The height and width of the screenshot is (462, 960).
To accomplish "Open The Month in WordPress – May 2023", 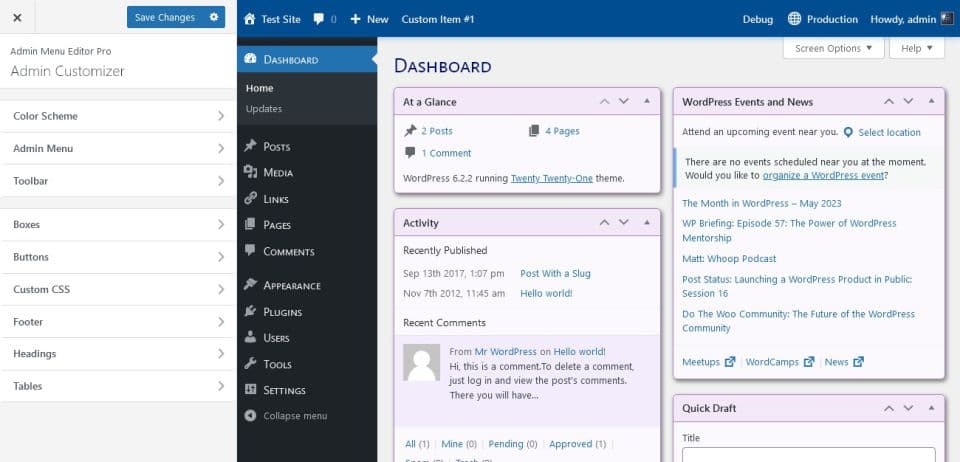I will [x=762, y=203].
